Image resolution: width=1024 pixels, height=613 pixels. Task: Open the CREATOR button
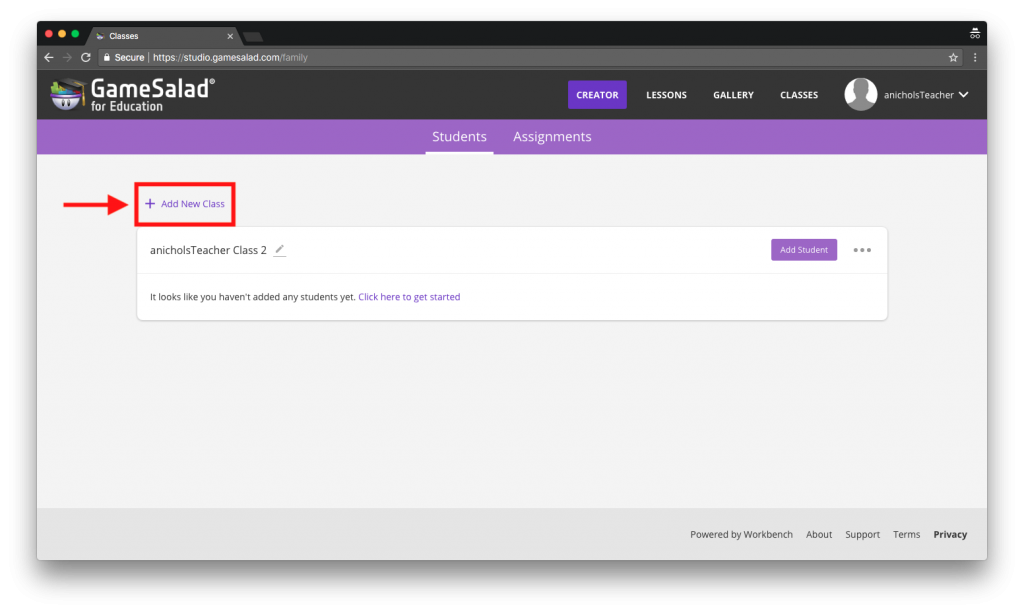(x=597, y=95)
